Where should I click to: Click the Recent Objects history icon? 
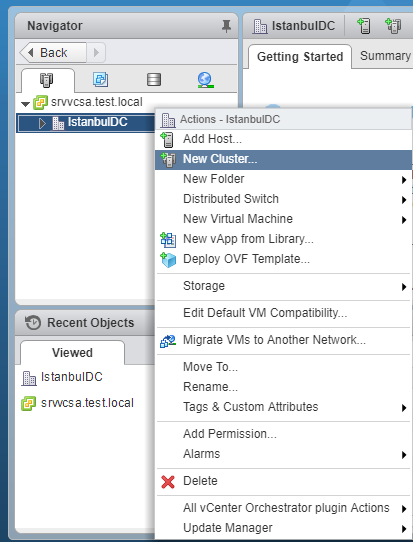point(33,323)
